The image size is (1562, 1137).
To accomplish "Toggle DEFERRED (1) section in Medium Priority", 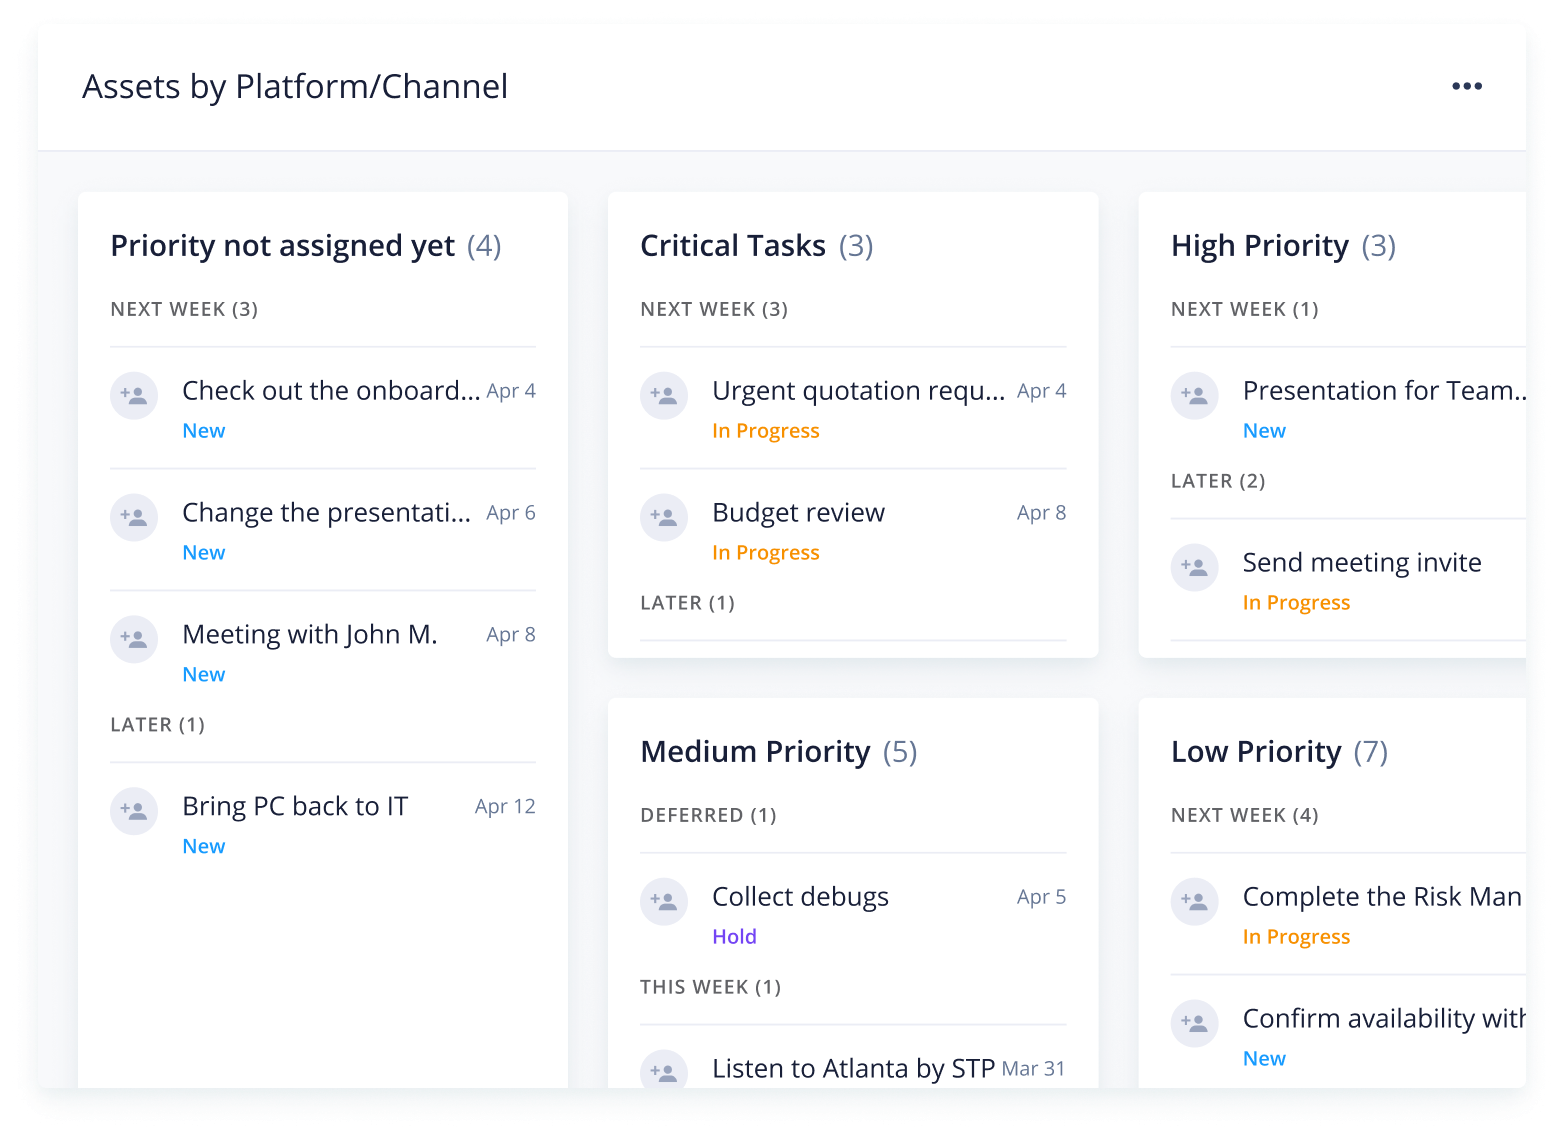I will [x=708, y=816].
